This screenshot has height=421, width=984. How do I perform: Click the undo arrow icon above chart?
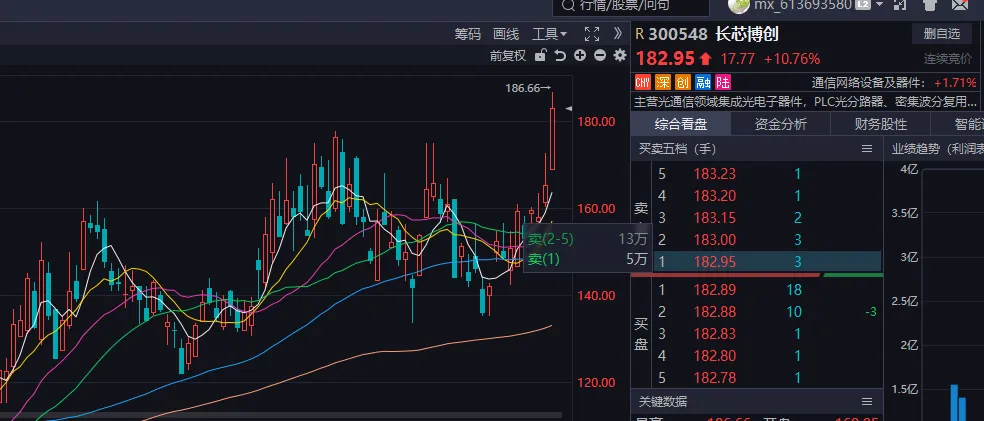tap(560, 55)
